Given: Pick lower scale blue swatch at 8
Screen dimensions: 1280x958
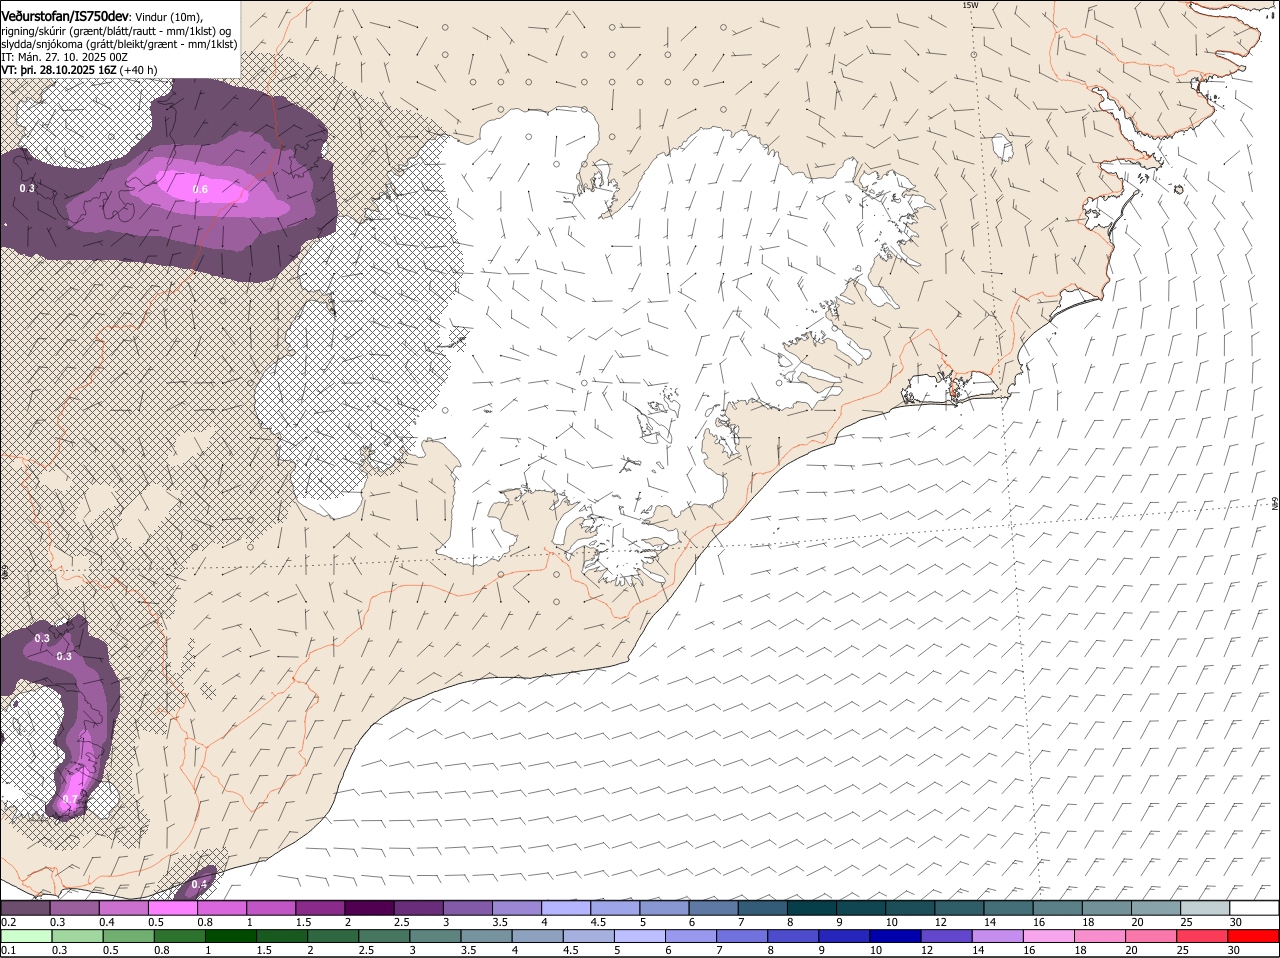Looking at the screenshot, I should pos(793,937).
